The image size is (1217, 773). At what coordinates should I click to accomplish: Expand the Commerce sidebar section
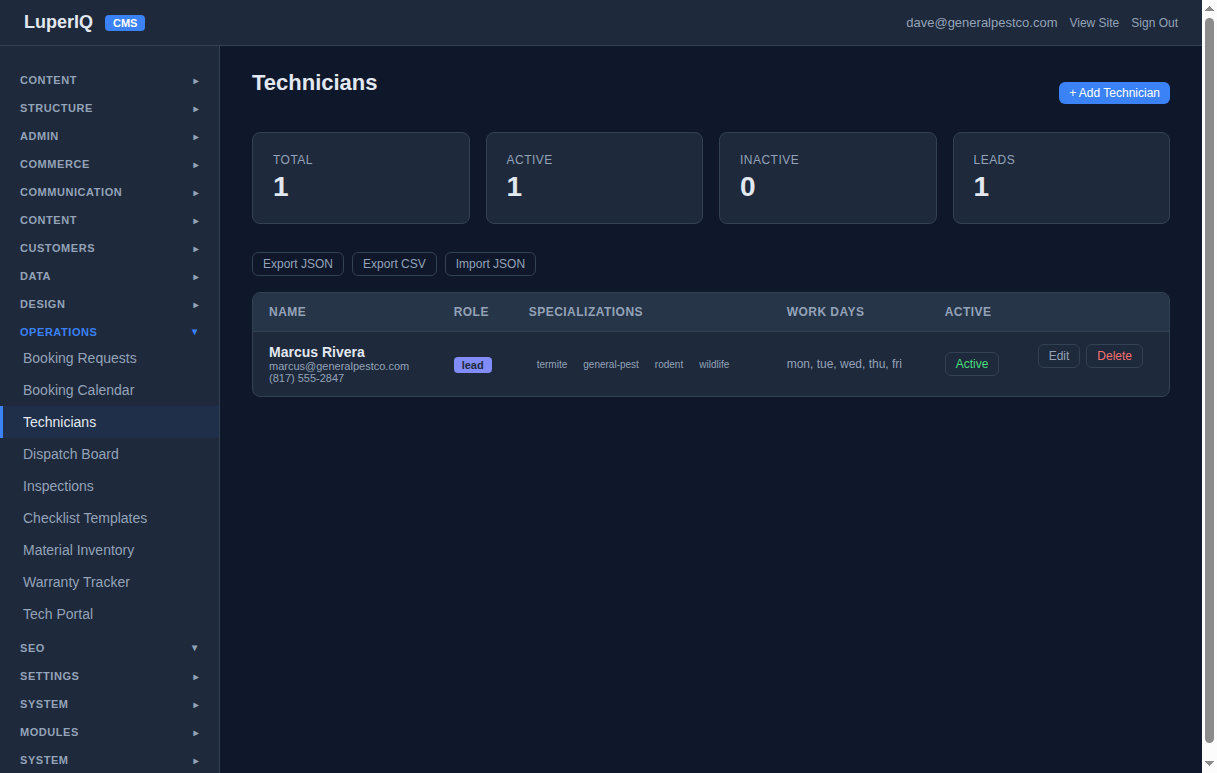click(109, 164)
